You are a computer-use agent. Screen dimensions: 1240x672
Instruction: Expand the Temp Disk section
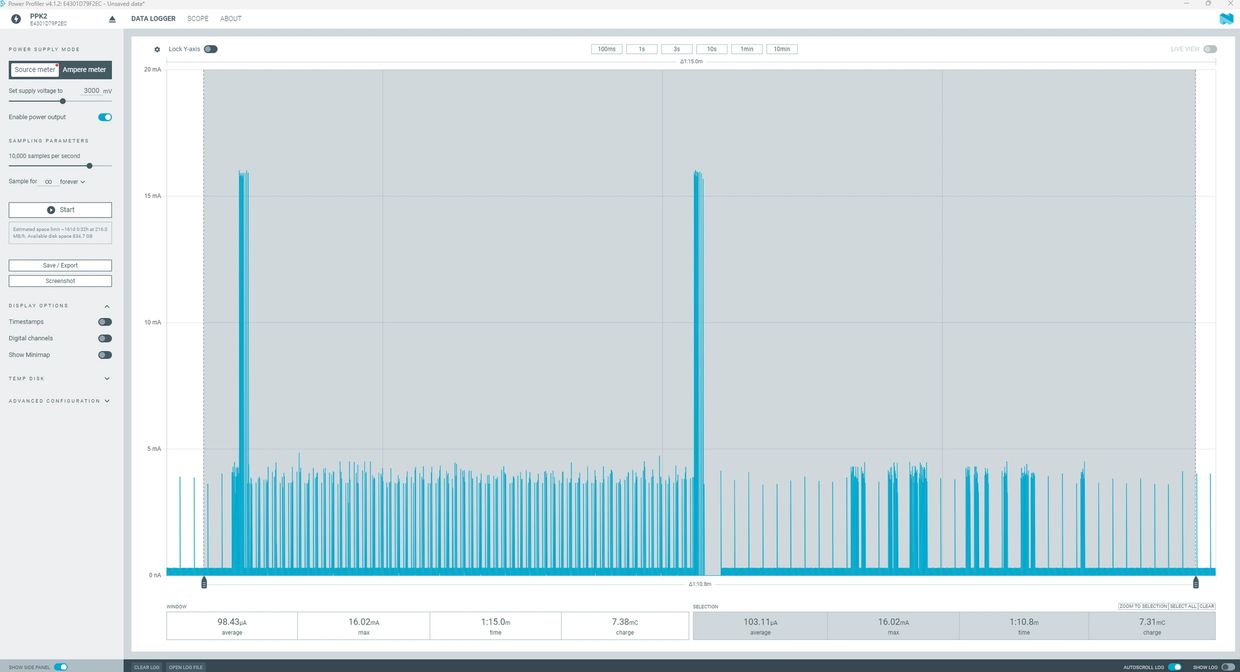click(107, 379)
